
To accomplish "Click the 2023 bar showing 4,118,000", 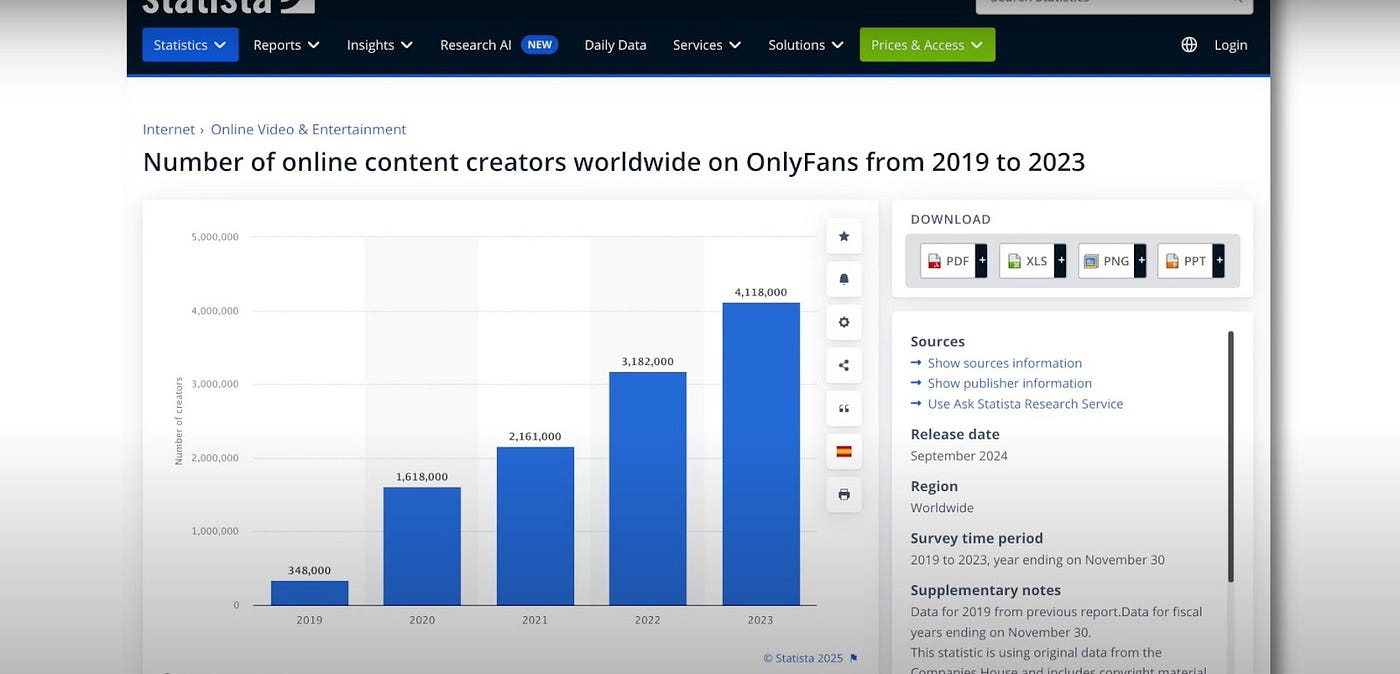I will coord(761,454).
